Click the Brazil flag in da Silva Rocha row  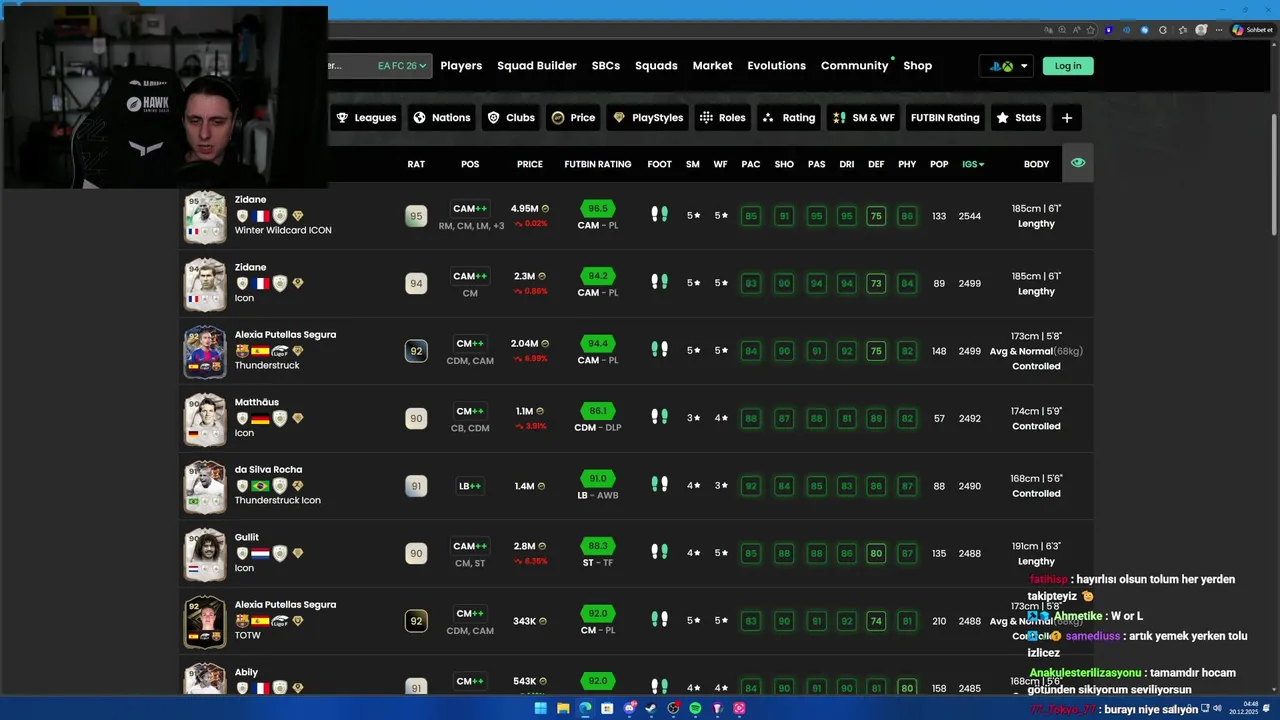(261, 486)
